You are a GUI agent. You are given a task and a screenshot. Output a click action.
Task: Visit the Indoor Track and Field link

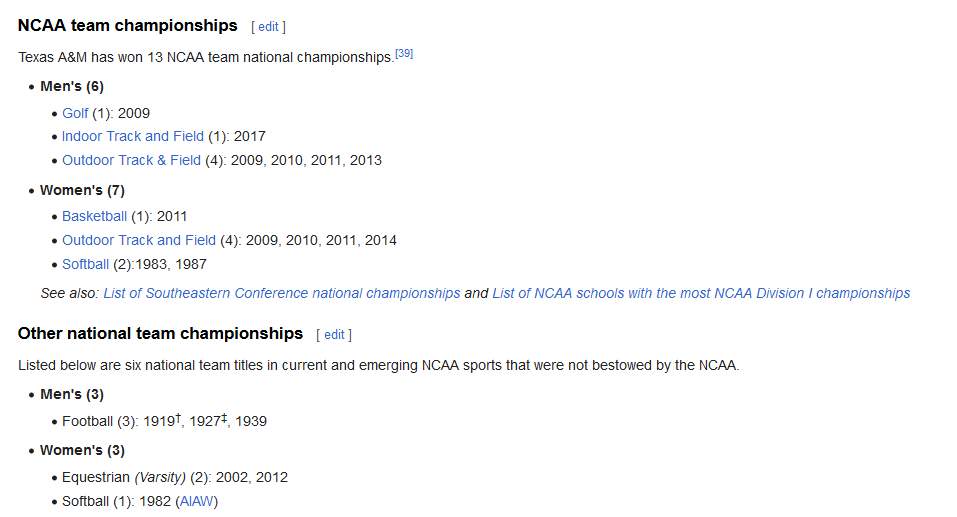132,136
